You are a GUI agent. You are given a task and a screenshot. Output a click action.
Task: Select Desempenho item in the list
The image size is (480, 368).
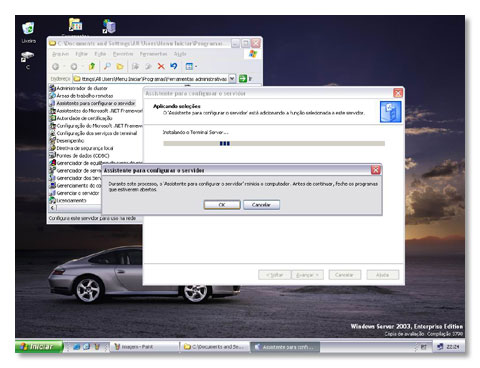[67, 141]
